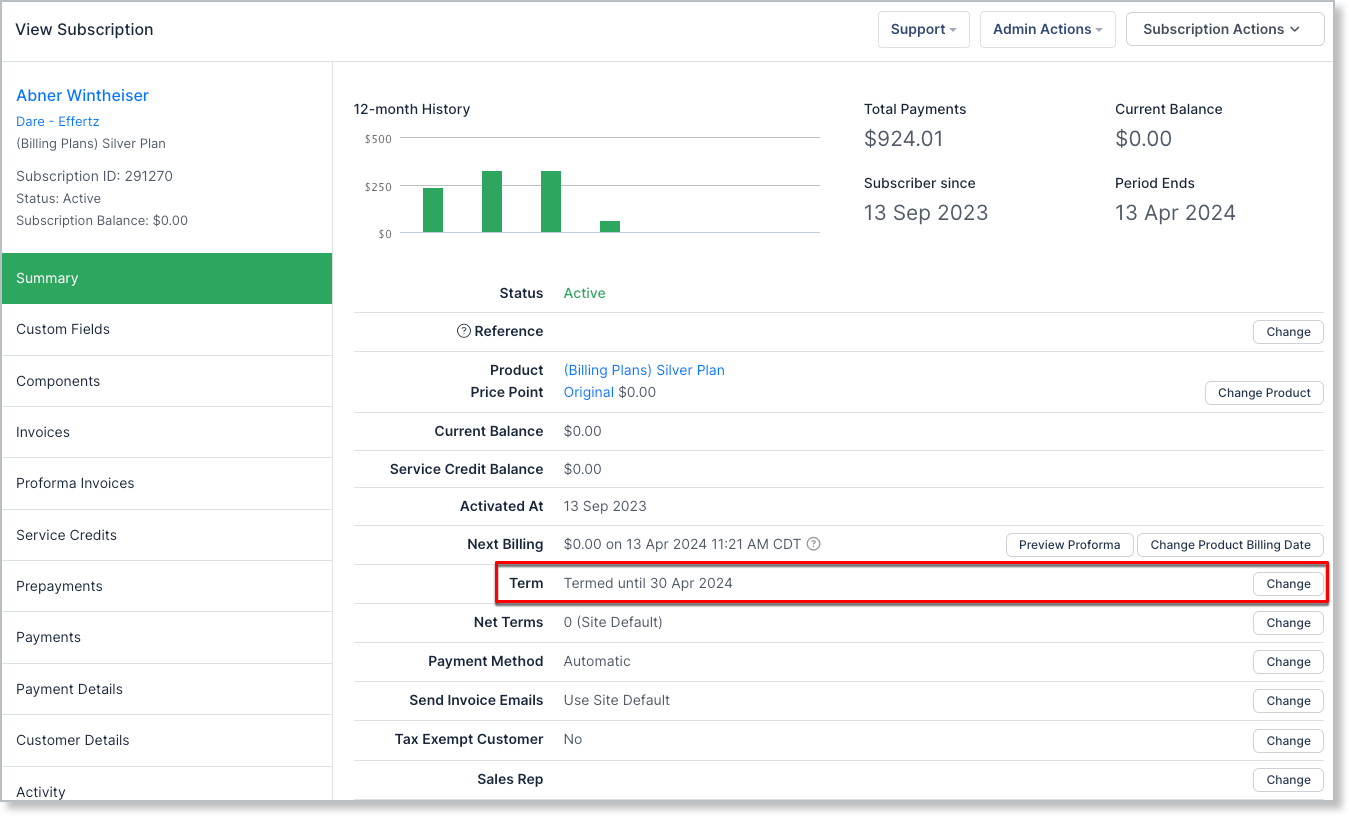The height and width of the screenshot is (816, 1349).
Task: Click the Preview Proforma button
Action: point(1069,545)
